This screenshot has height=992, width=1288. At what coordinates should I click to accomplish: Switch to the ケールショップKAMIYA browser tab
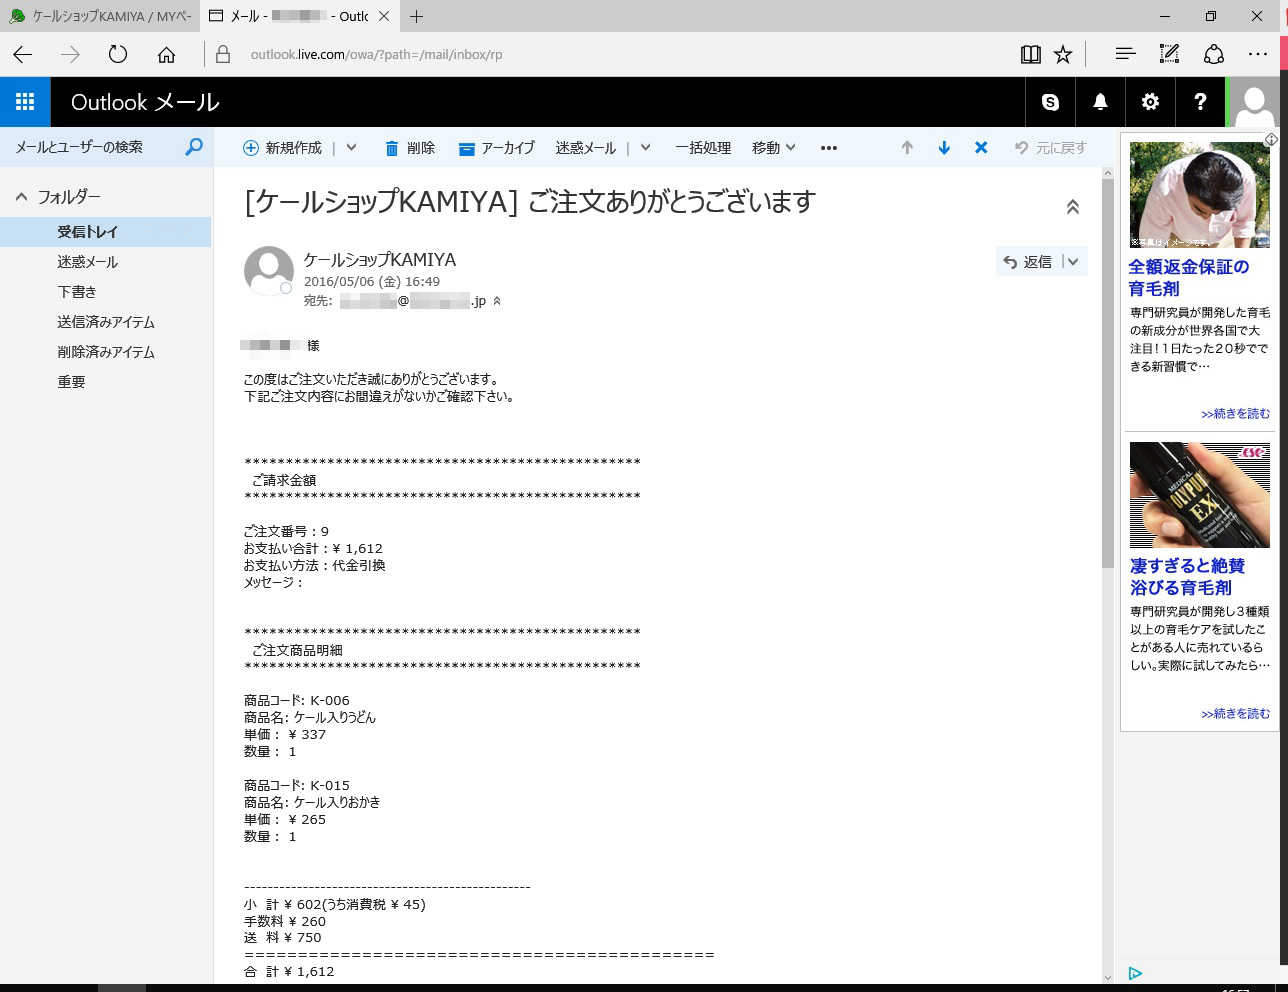pos(100,16)
